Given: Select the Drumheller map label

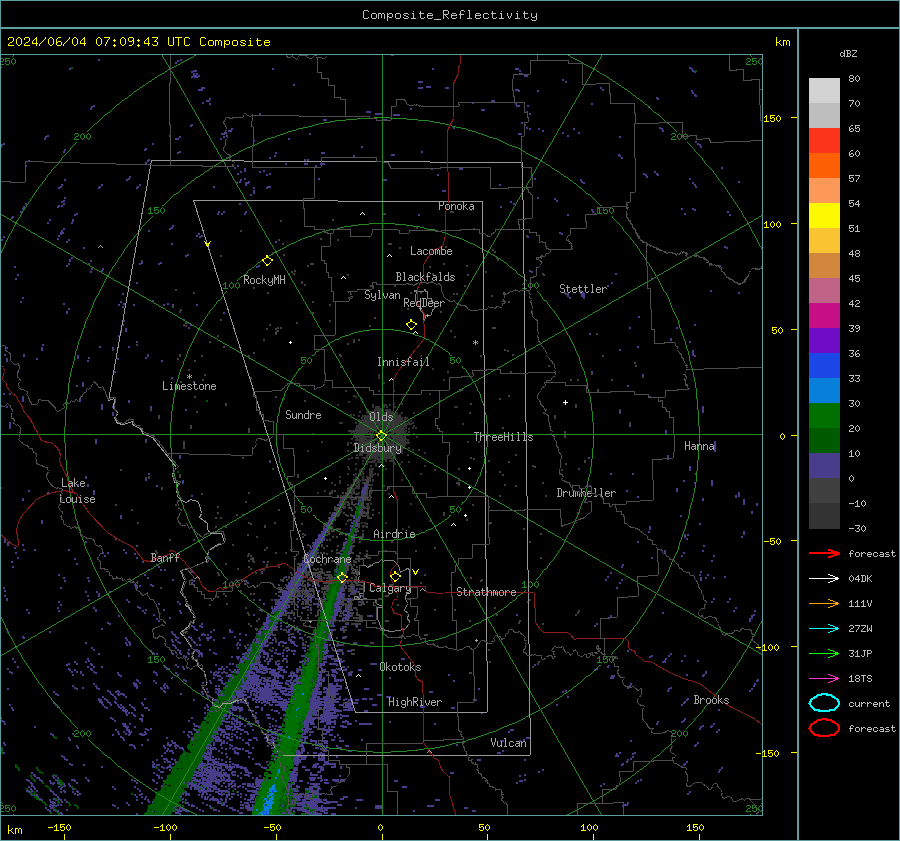Looking at the screenshot, I should 586,493.
